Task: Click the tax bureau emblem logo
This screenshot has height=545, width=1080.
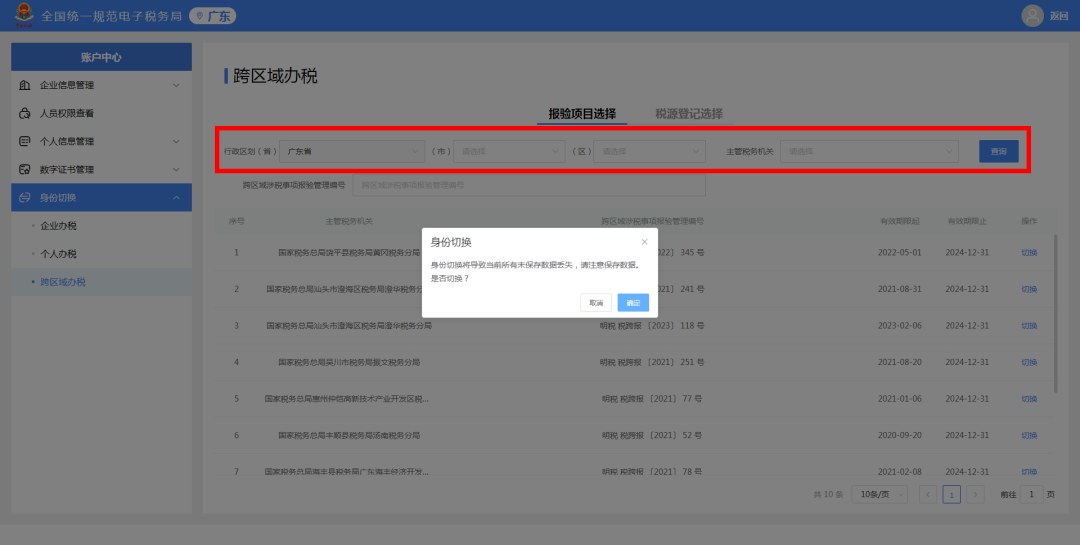Action: pos(24,15)
